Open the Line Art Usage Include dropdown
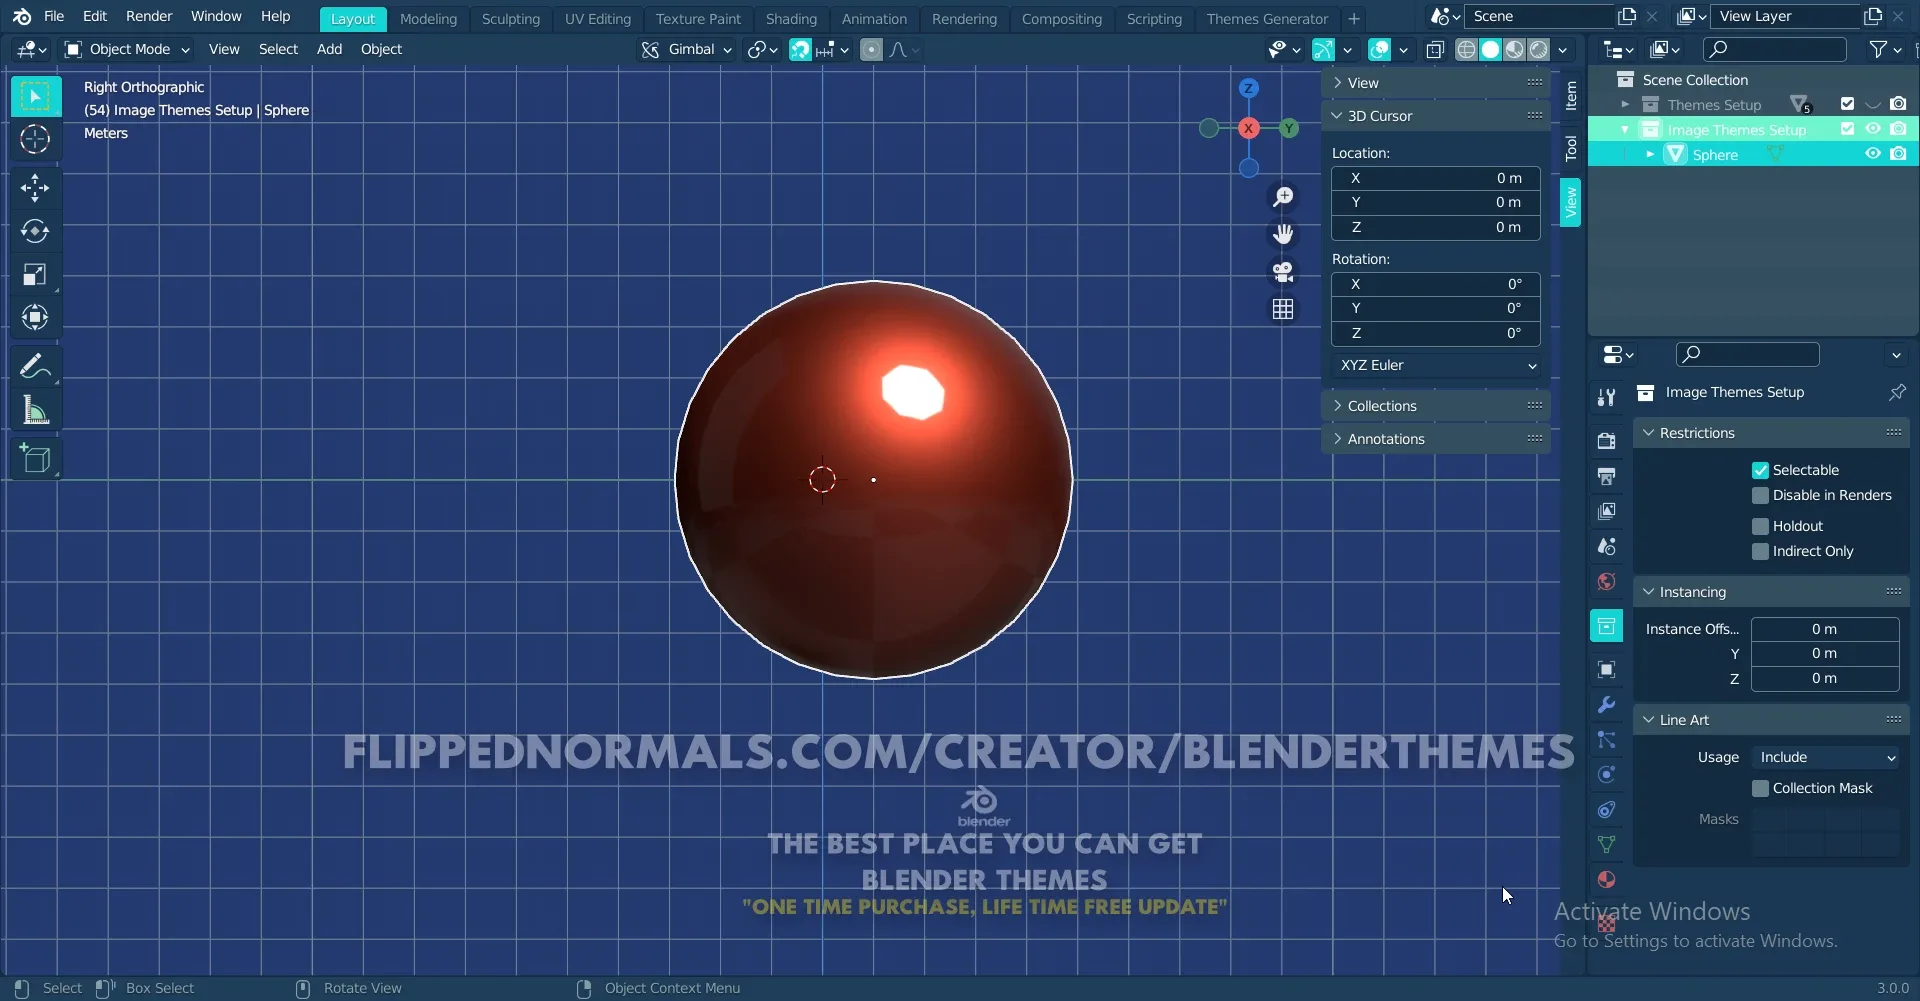 1825,757
